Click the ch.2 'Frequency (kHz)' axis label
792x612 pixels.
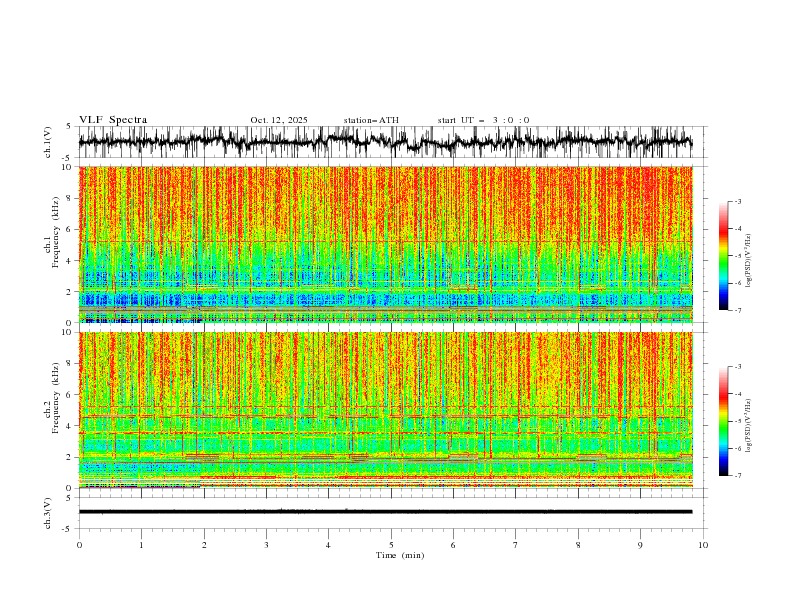click(56, 398)
